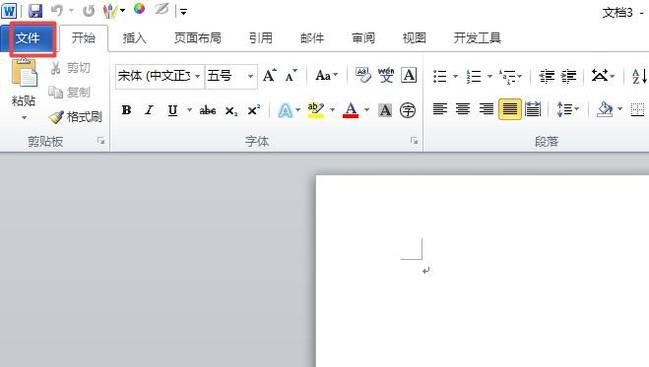Click the 粘贴 paste icon
Viewport: 649px width, 367px height.
click(24, 73)
